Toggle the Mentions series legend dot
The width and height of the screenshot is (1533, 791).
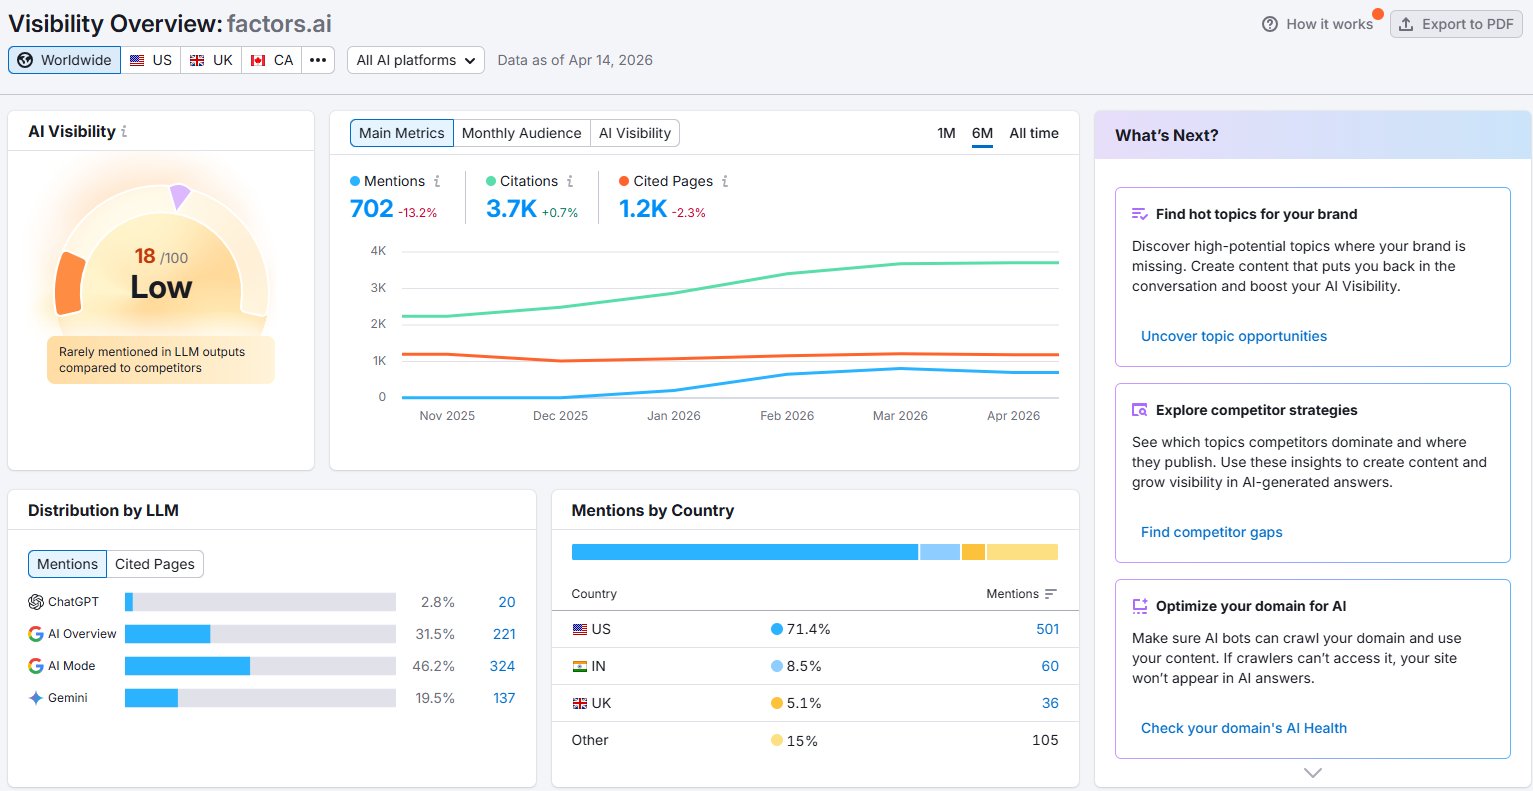coord(355,181)
